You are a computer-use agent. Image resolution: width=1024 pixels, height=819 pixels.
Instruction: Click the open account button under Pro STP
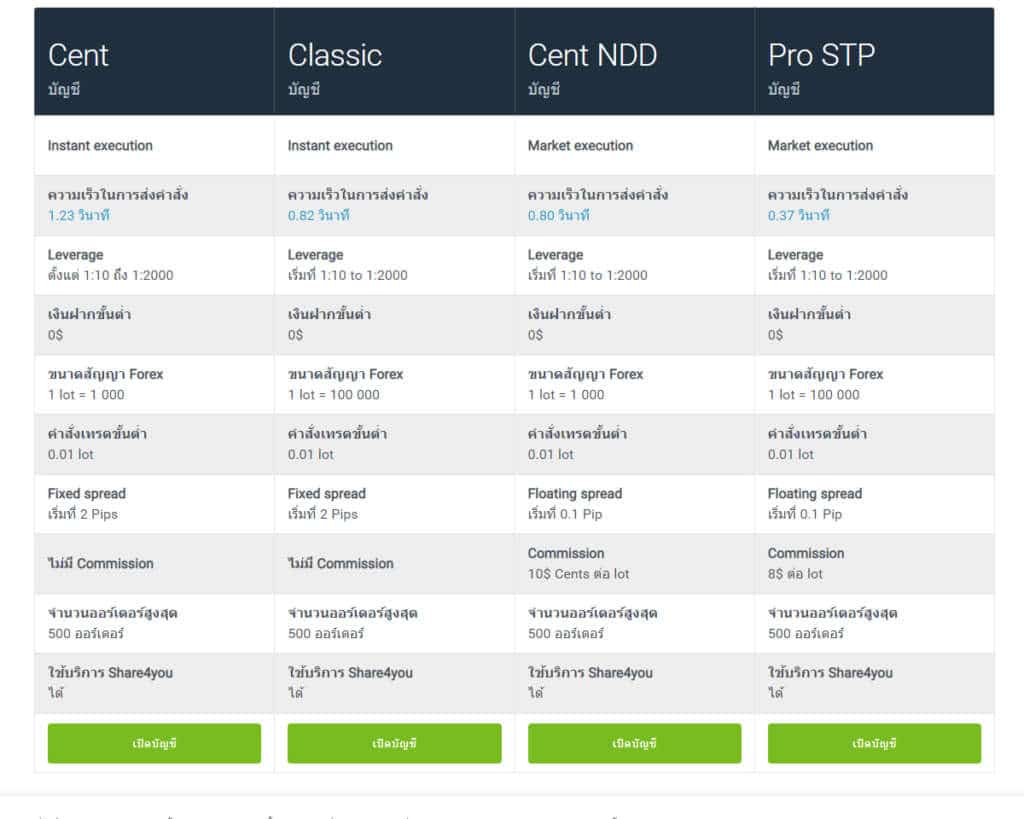(874, 743)
